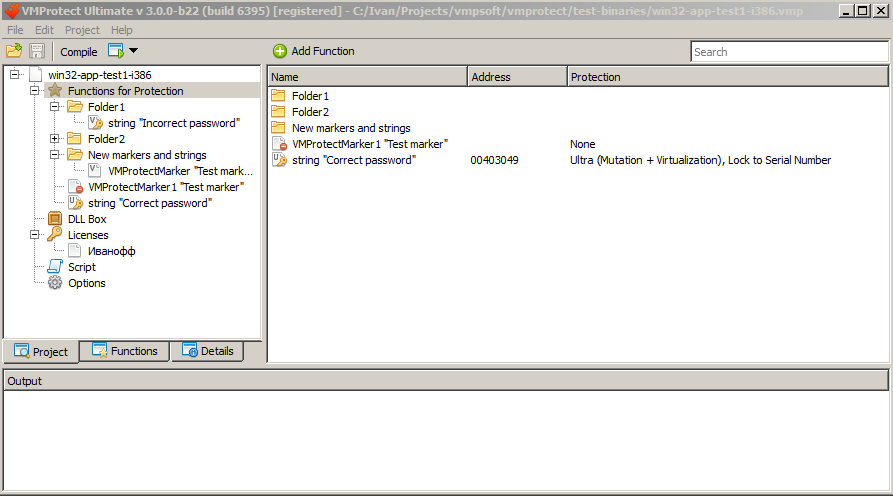Select Script tree item label
This screenshot has height=496, width=893.
coord(82,267)
